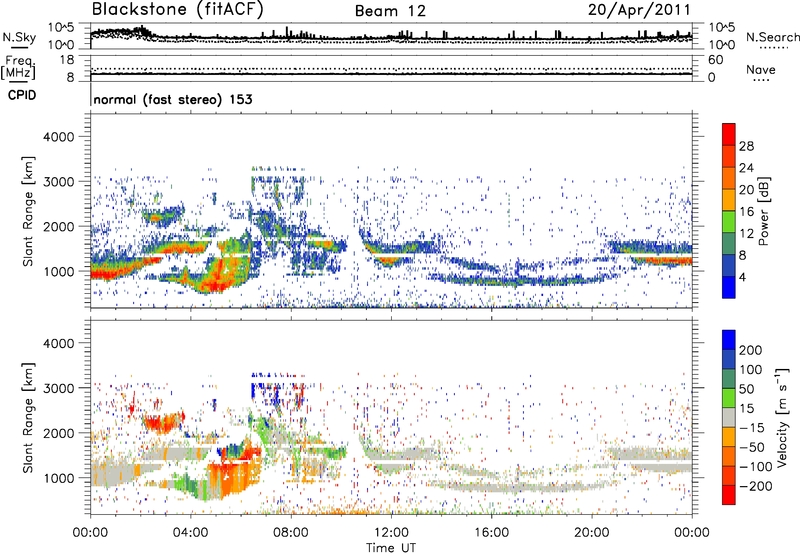Screen dimensions: 800x554
Task: Click the '4000' tick in power panel
Action: [x=59, y=137]
